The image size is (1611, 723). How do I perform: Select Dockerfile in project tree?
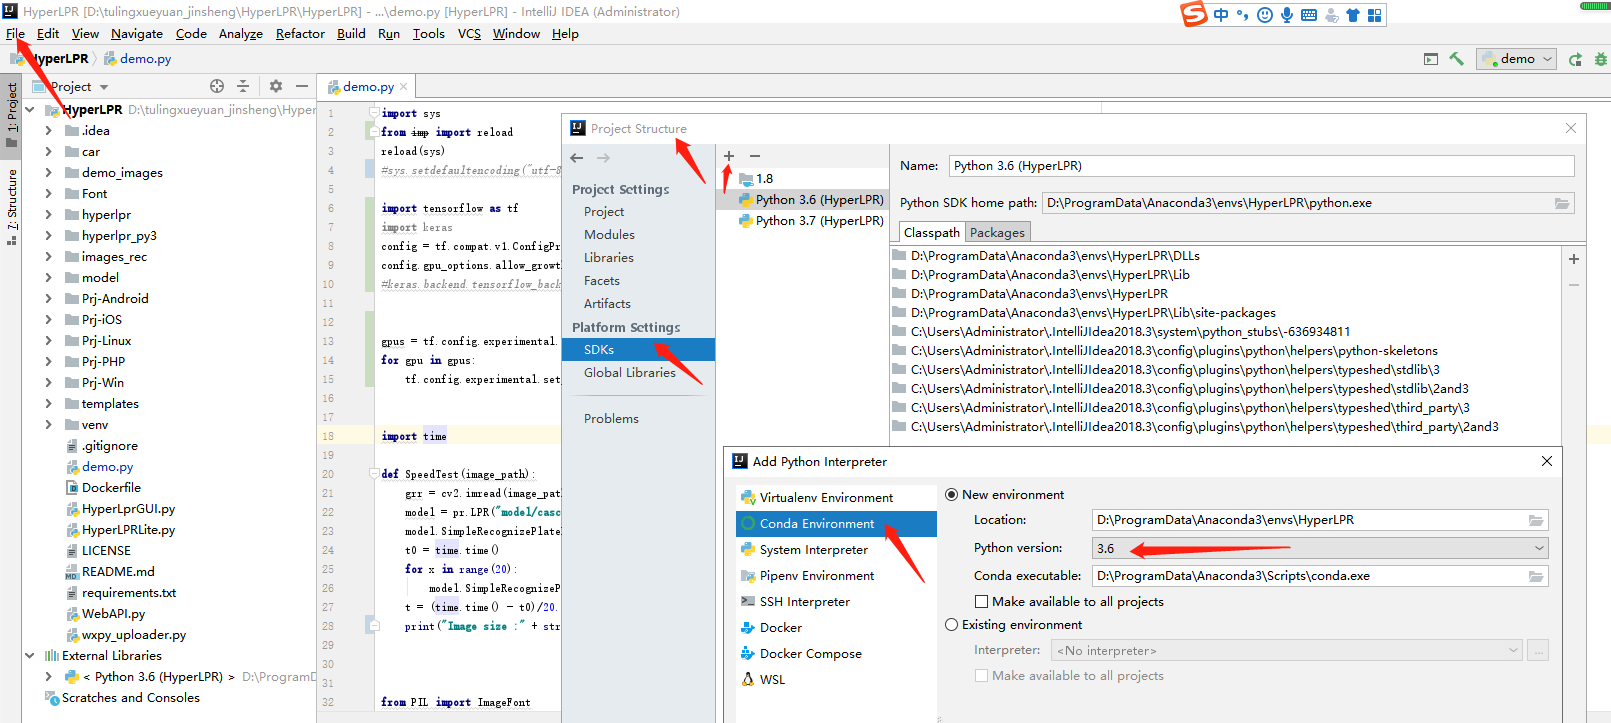[x=111, y=488]
